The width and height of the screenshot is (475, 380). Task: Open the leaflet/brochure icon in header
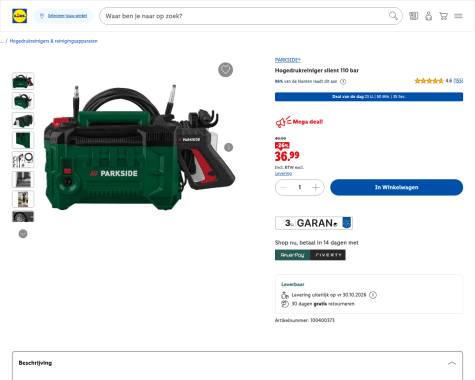pos(414,16)
